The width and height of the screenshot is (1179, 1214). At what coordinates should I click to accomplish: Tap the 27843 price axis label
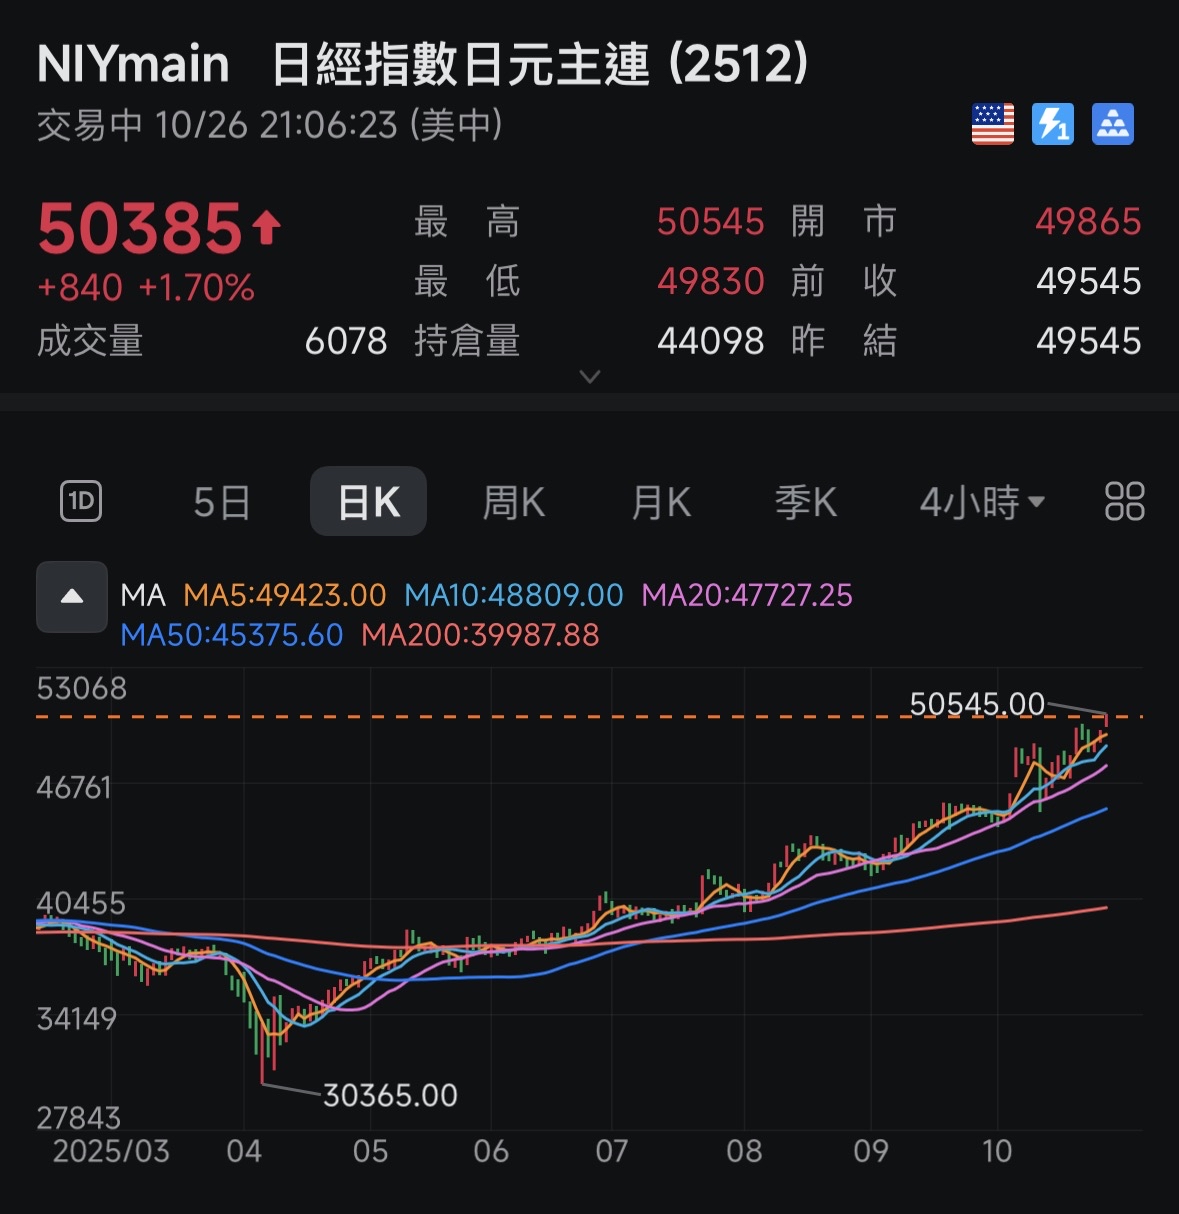tap(79, 1117)
